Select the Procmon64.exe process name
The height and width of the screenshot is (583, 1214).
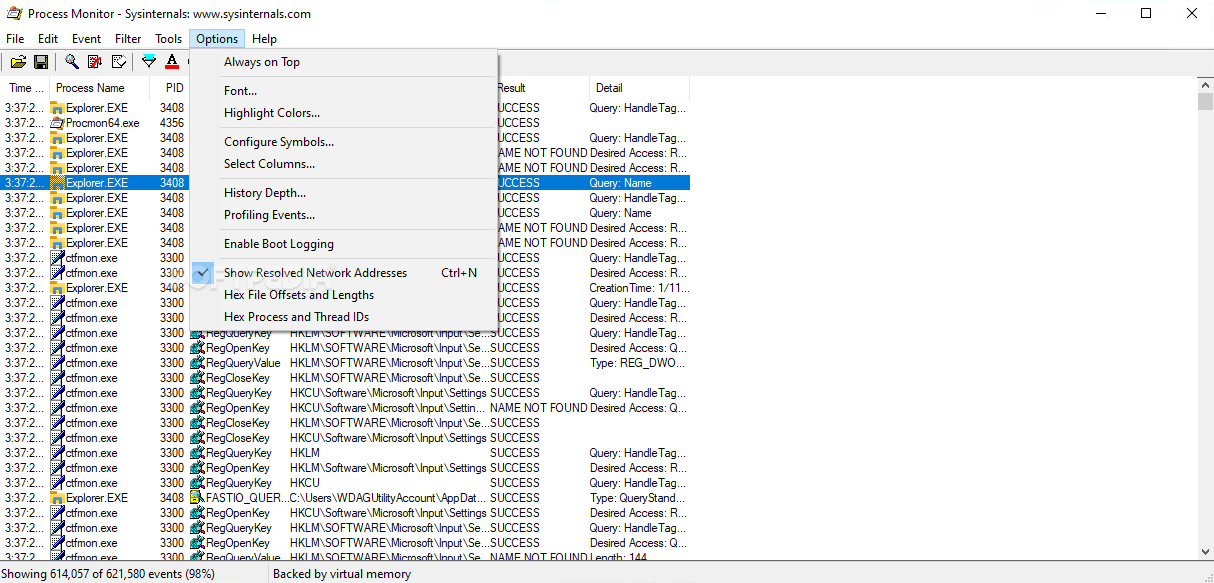(102, 123)
